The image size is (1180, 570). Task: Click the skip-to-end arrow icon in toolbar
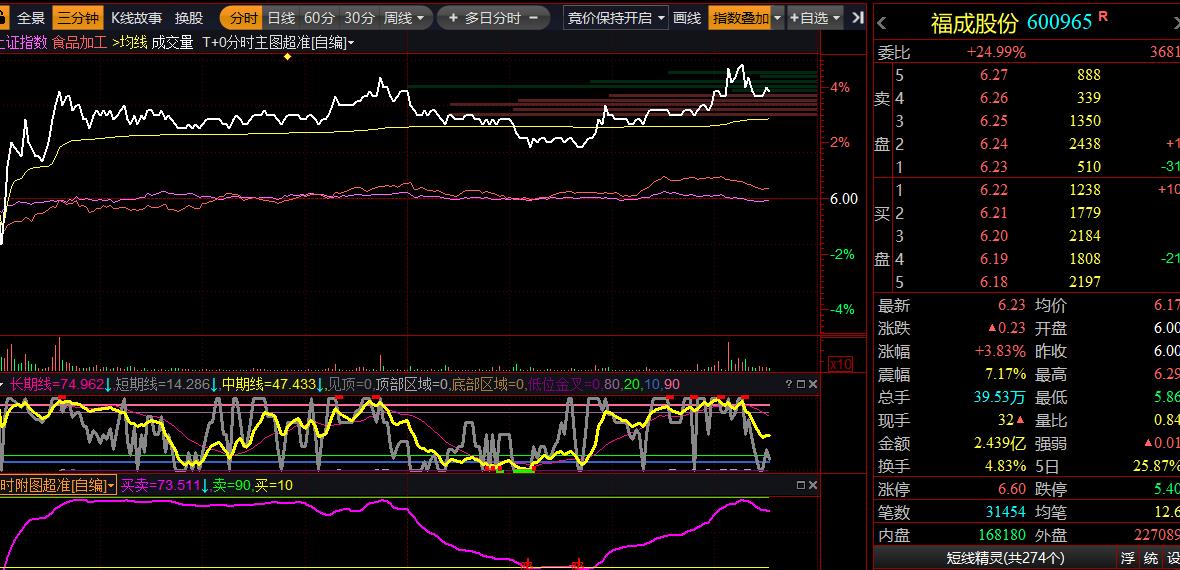click(x=858, y=18)
